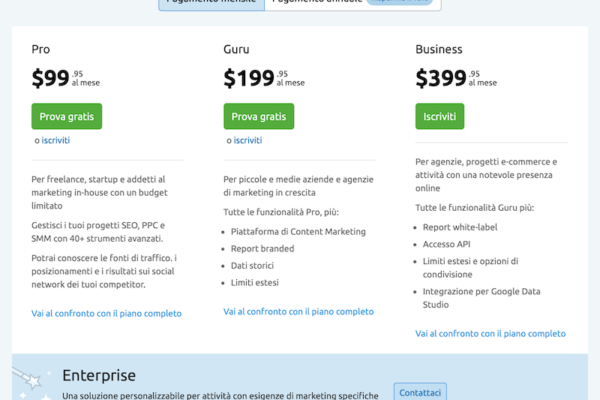Click the Business plan title
The image size is (600, 400).
[439, 48]
